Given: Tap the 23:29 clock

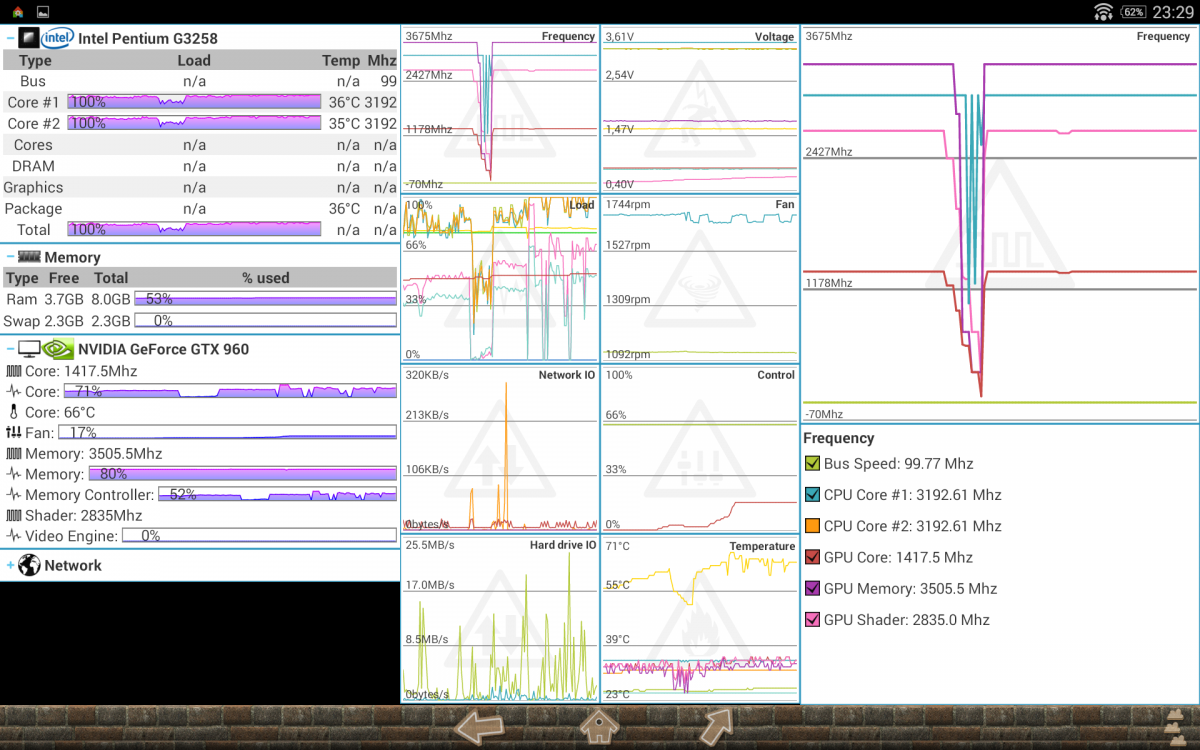Looking at the screenshot, I should (x=1173, y=12).
